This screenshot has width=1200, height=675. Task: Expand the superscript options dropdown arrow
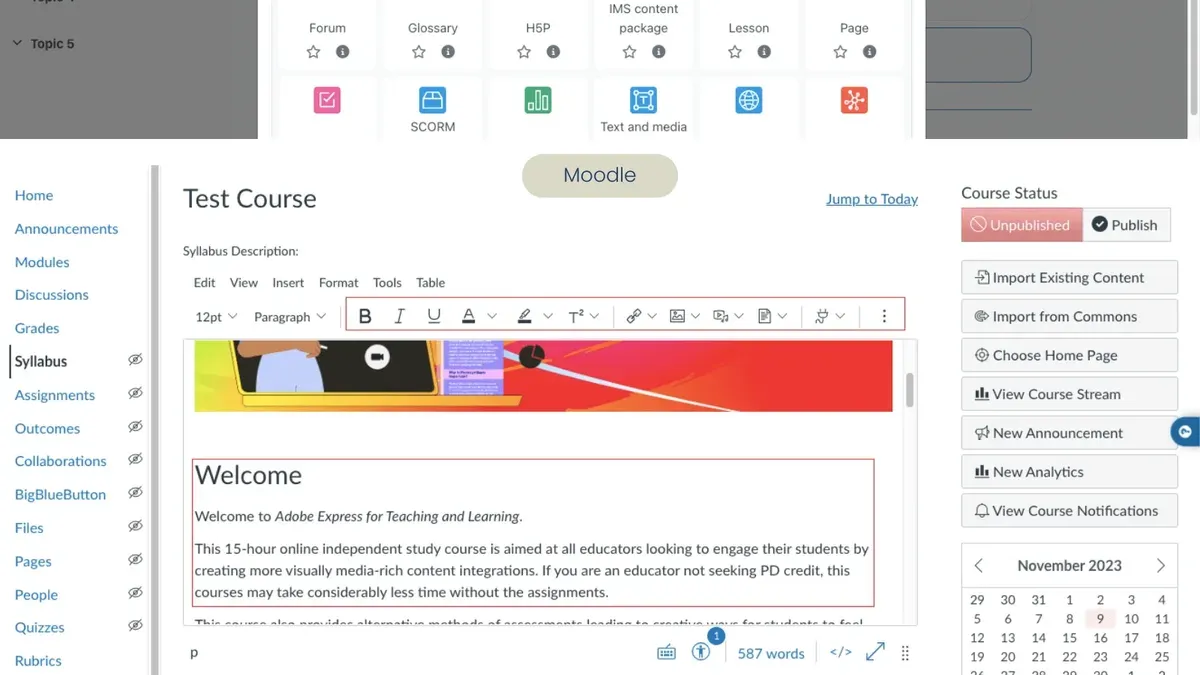coord(594,316)
